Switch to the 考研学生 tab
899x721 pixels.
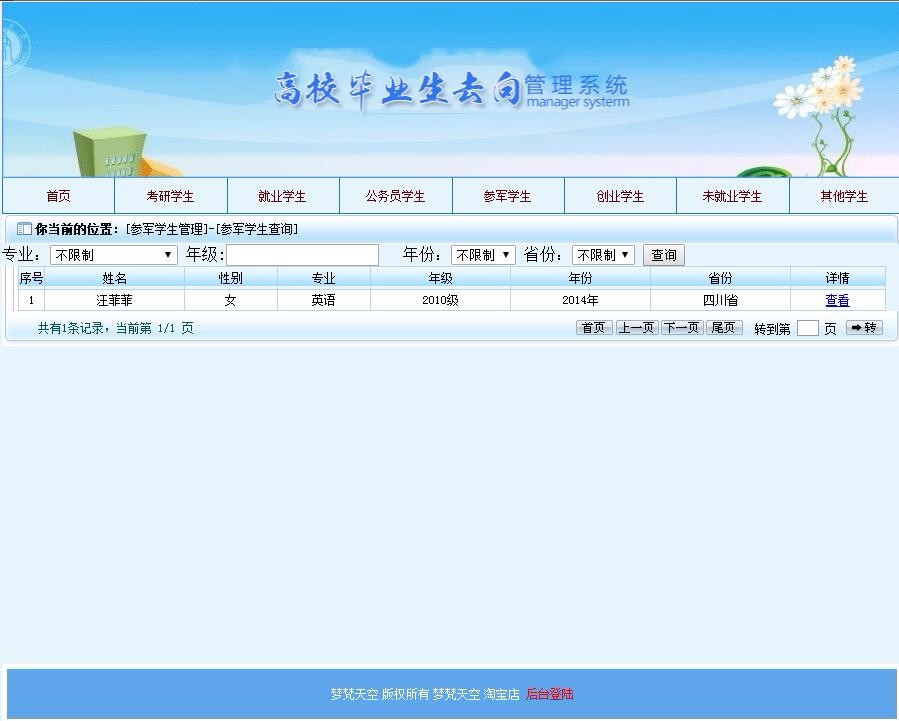(x=170, y=196)
